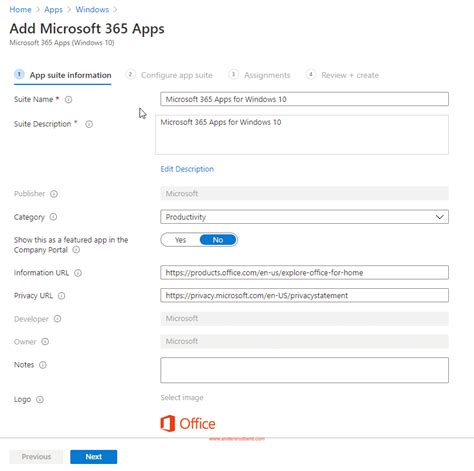Image resolution: width=474 pixels, height=471 pixels.
Task: Click the "Microsoft 365 Apps (Windows 10)" subtitle
Action: coord(62,43)
